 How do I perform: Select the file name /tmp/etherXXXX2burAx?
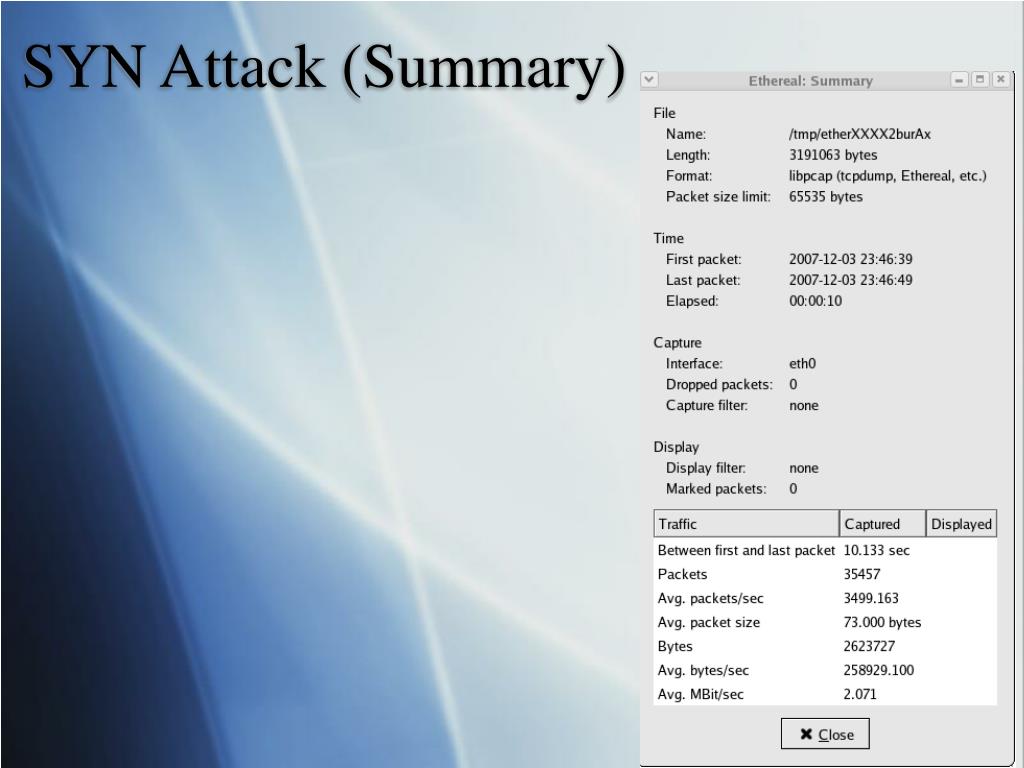(x=859, y=134)
